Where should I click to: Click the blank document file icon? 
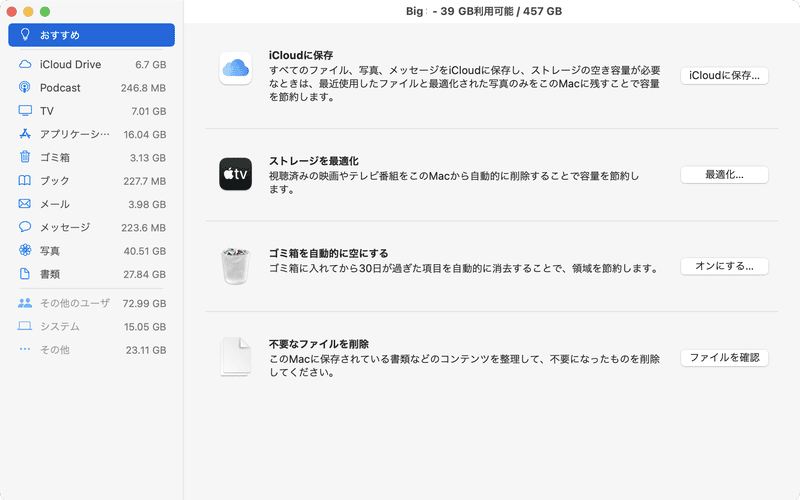tap(235, 357)
